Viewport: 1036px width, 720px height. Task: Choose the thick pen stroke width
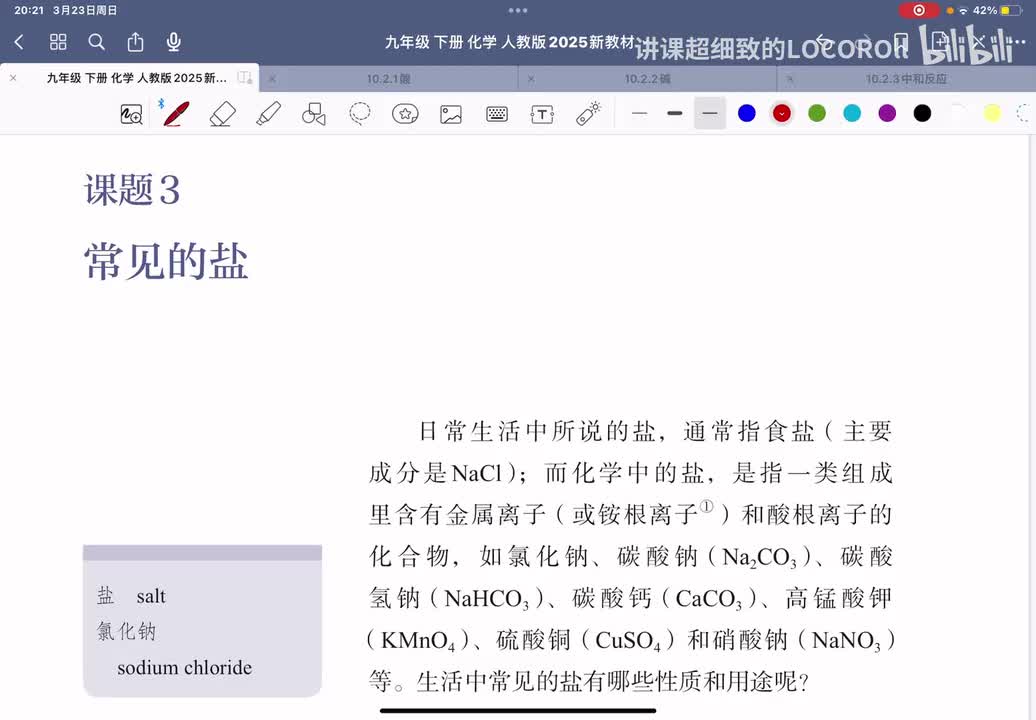tap(675, 114)
